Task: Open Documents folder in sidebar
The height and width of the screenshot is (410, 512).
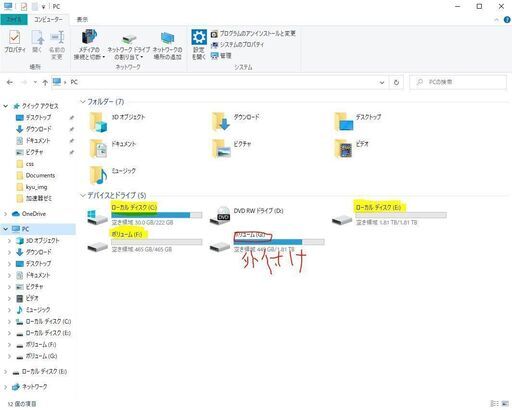Action: pyautogui.click(x=36, y=175)
